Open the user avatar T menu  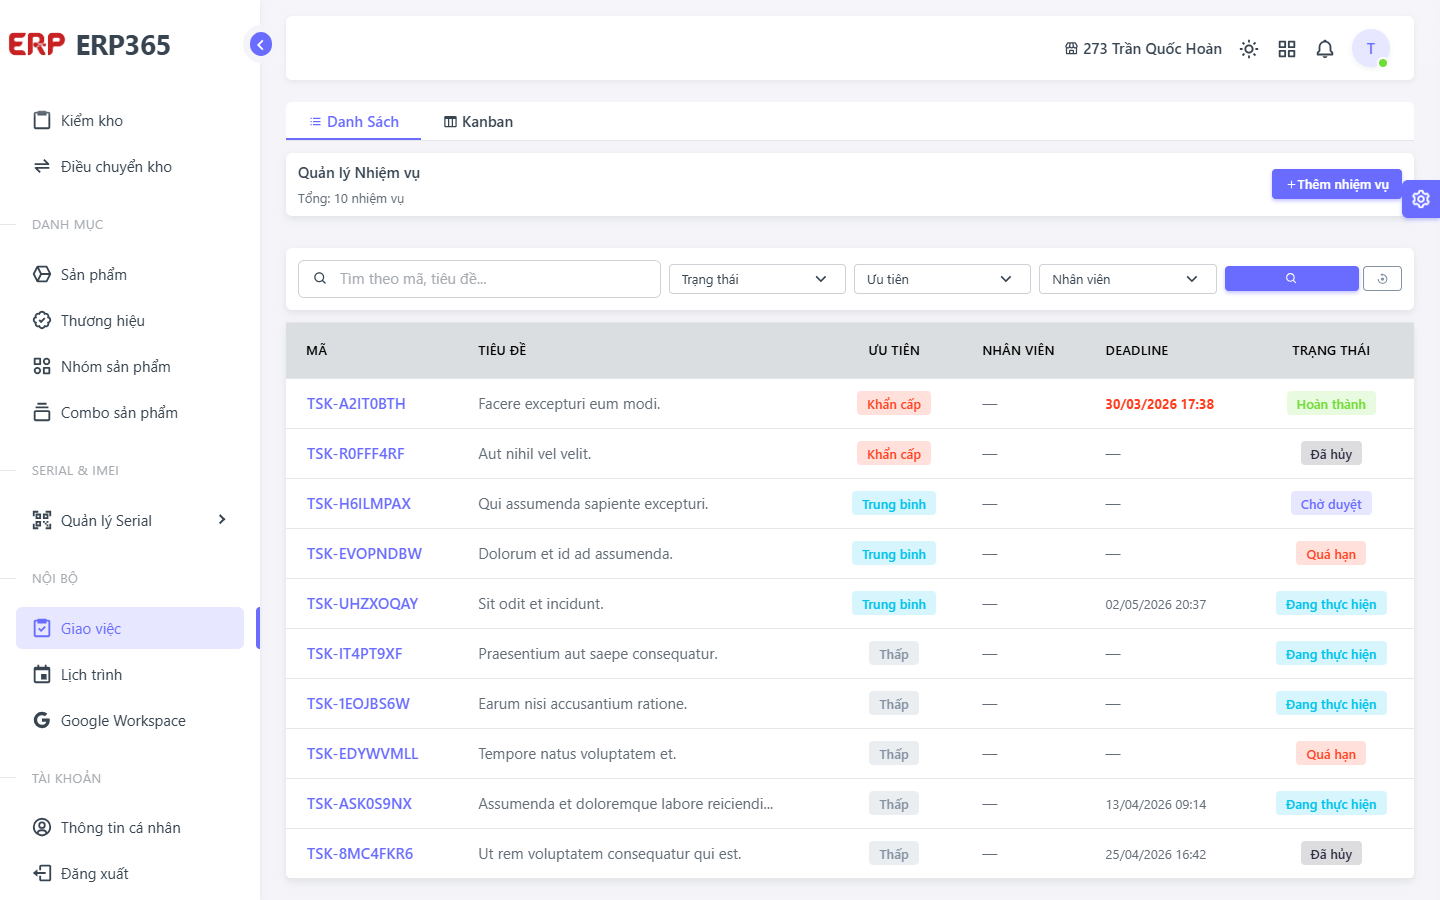tap(1371, 48)
